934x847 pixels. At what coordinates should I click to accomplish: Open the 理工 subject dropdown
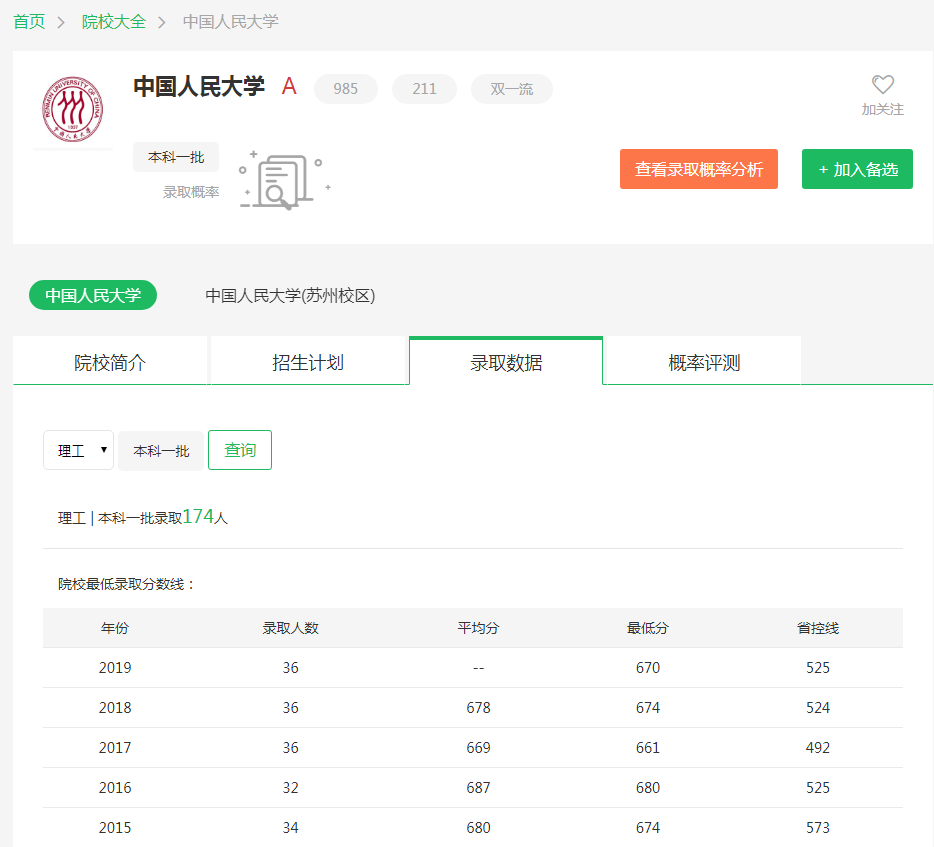click(x=78, y=450)
